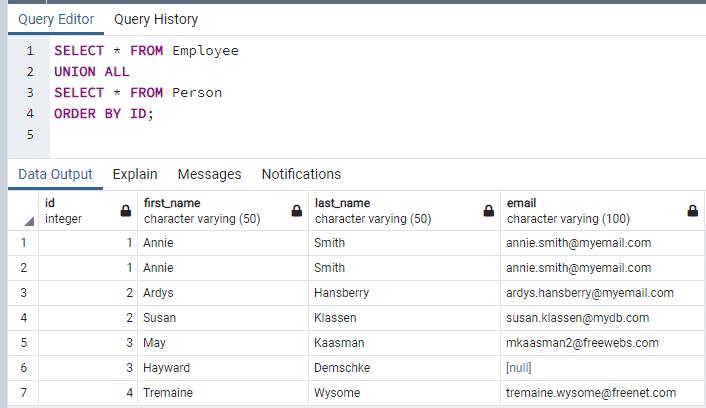This screenshot has height=408, width=706.
Task: Switch to the Query History tab
Action: [x=156, y=19]
